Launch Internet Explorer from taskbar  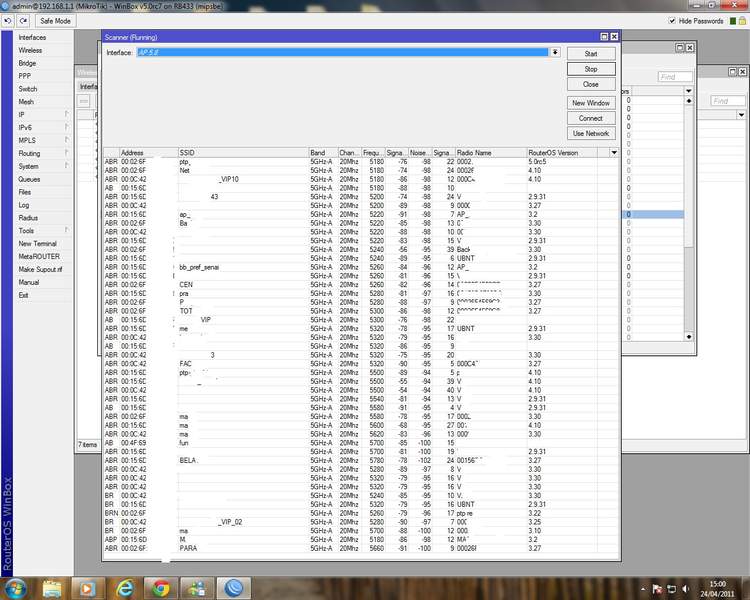[125, 588]
